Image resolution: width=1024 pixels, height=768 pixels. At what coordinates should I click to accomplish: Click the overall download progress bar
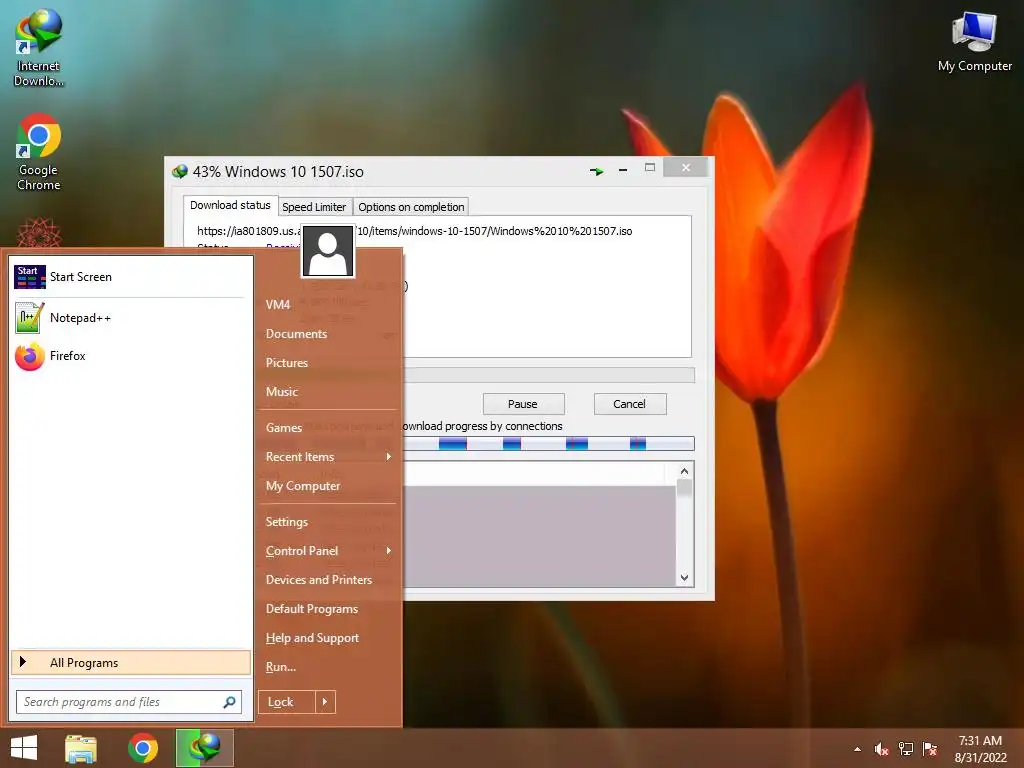click(549, 375)
